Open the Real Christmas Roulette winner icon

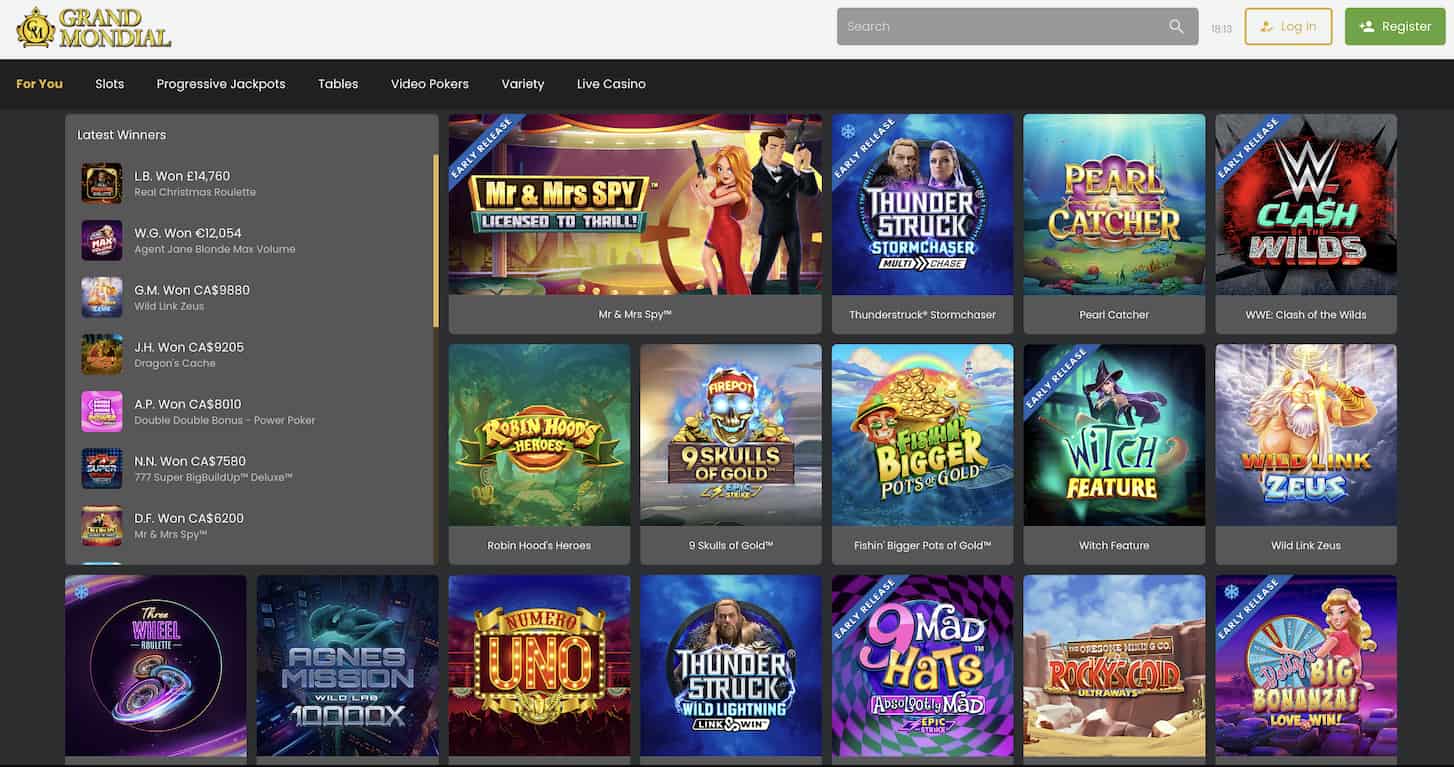[x=102, y=183]
